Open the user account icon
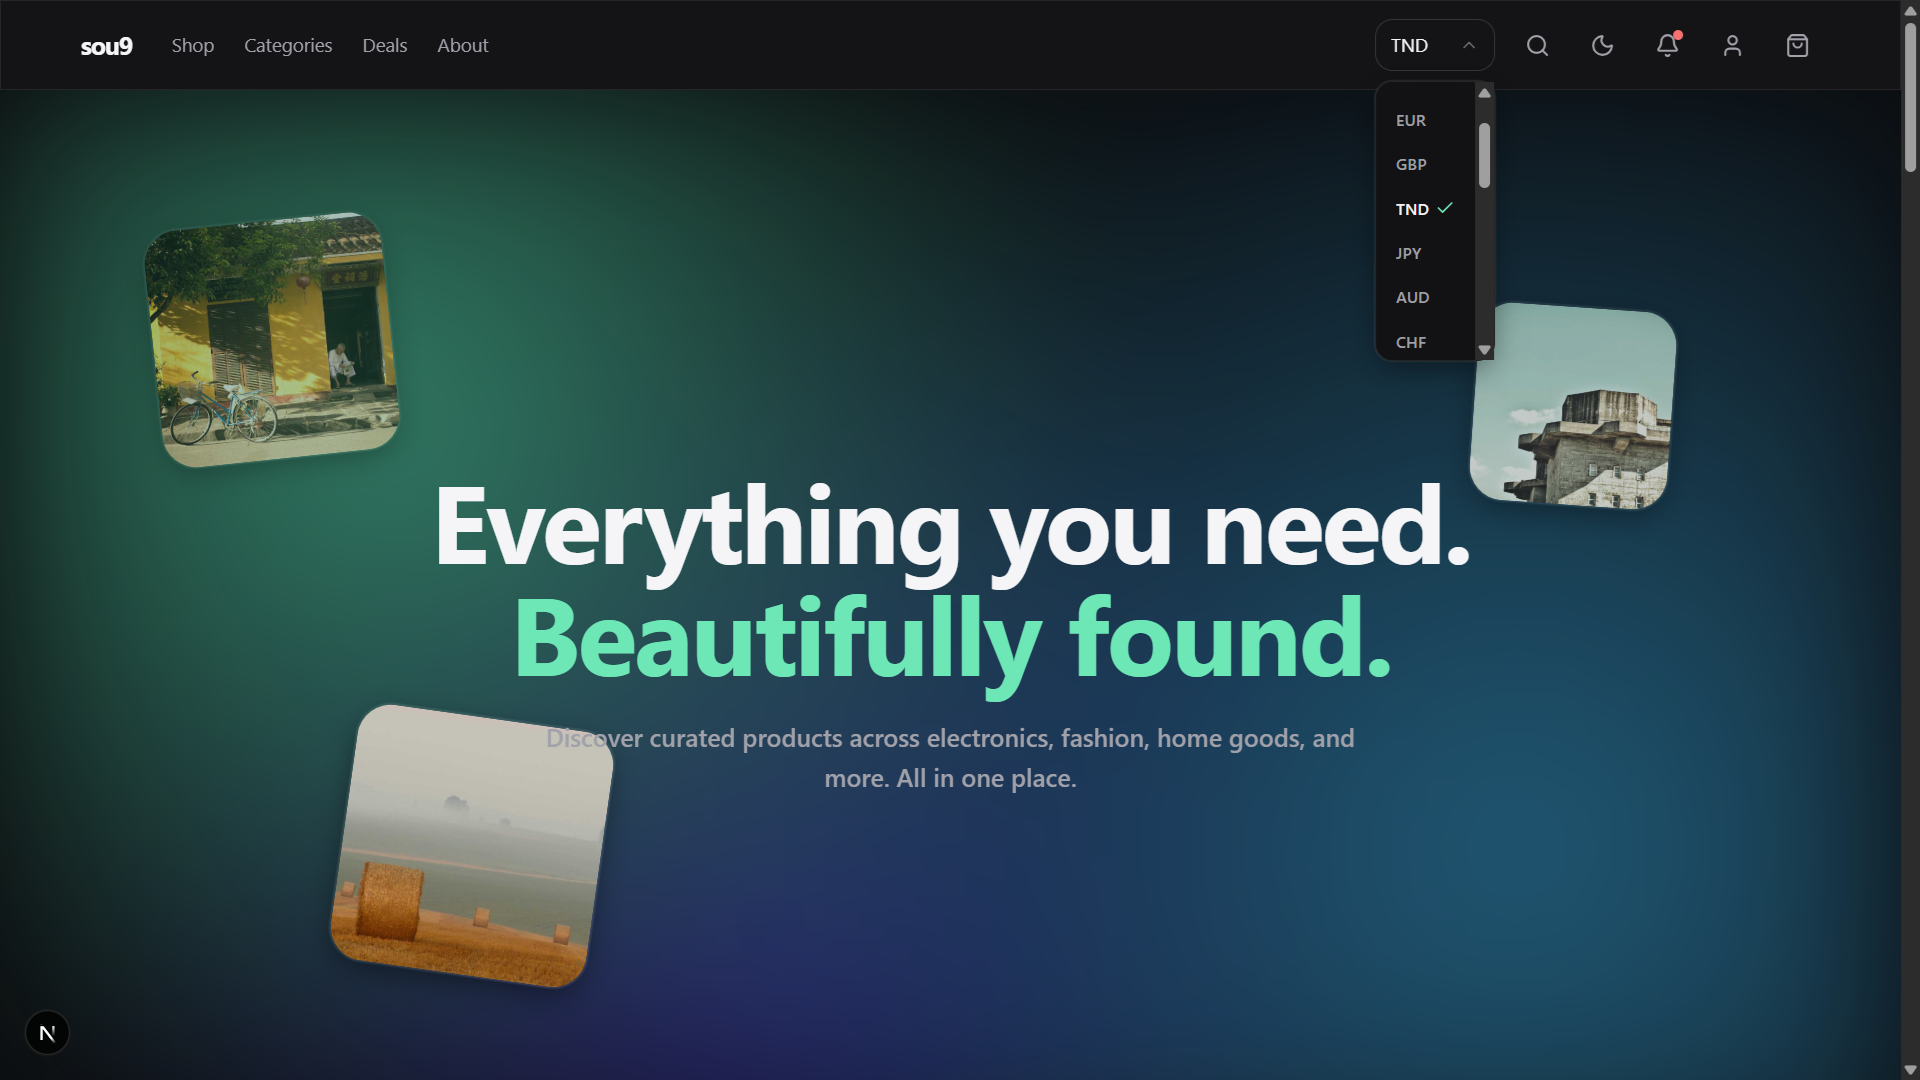The width and height of the screenshot is (1920, 1080). click(x=1732, y=46)
